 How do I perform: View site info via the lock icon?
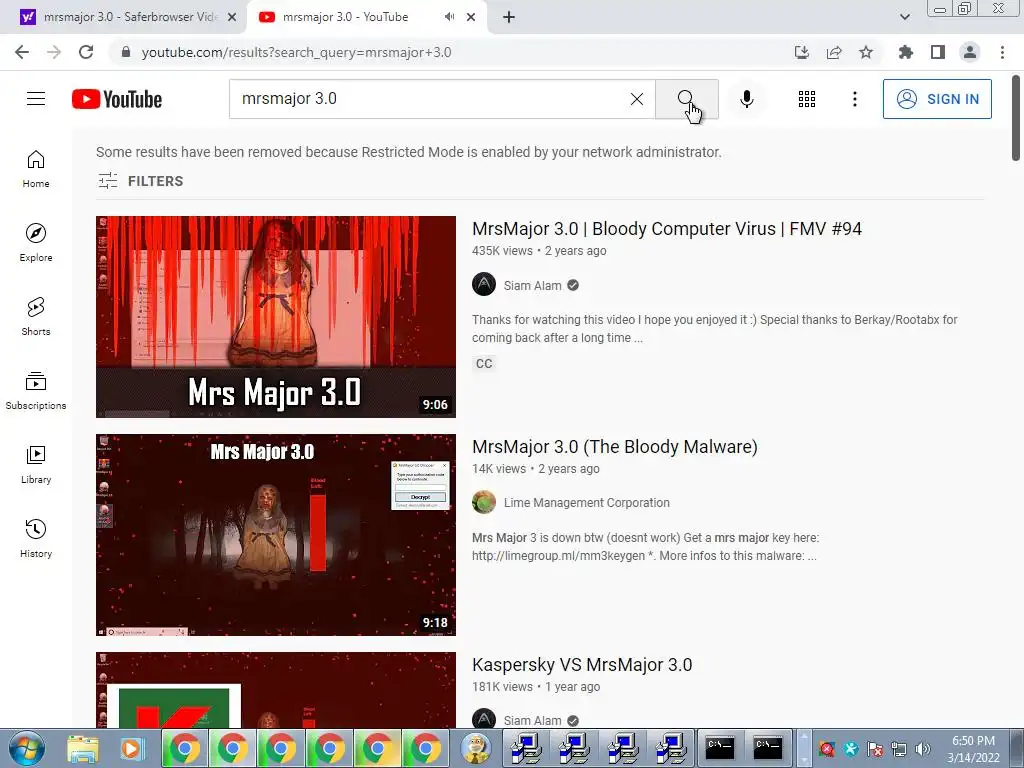126,52
